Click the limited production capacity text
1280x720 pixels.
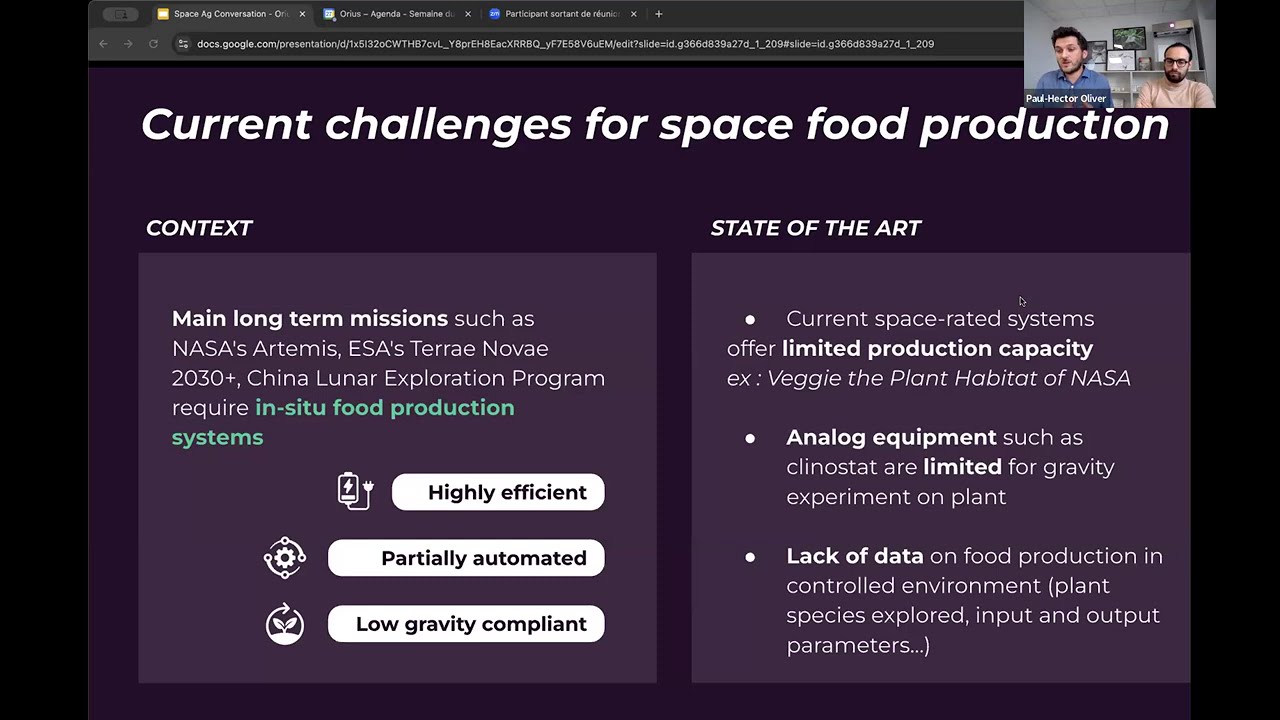937,349
